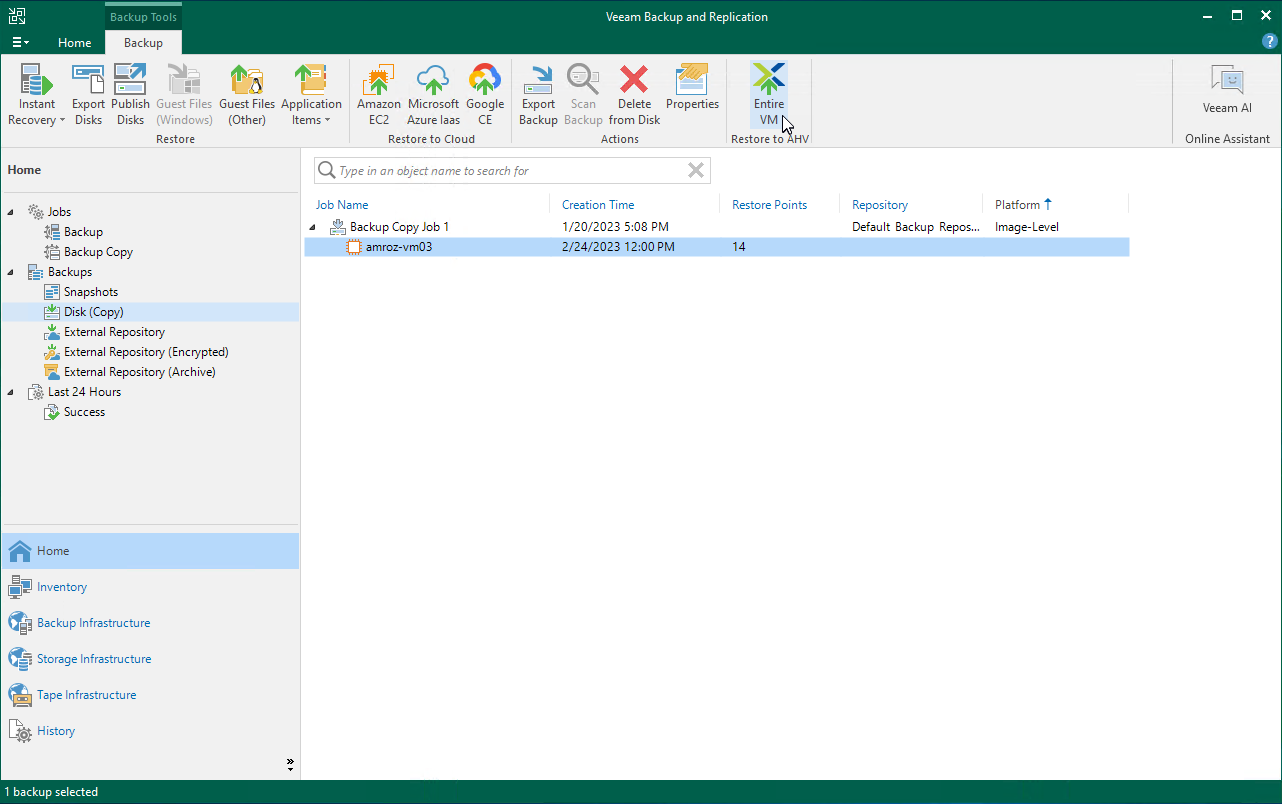
Task: Open the main hamburger menu
Action: [x=20, y=43]
